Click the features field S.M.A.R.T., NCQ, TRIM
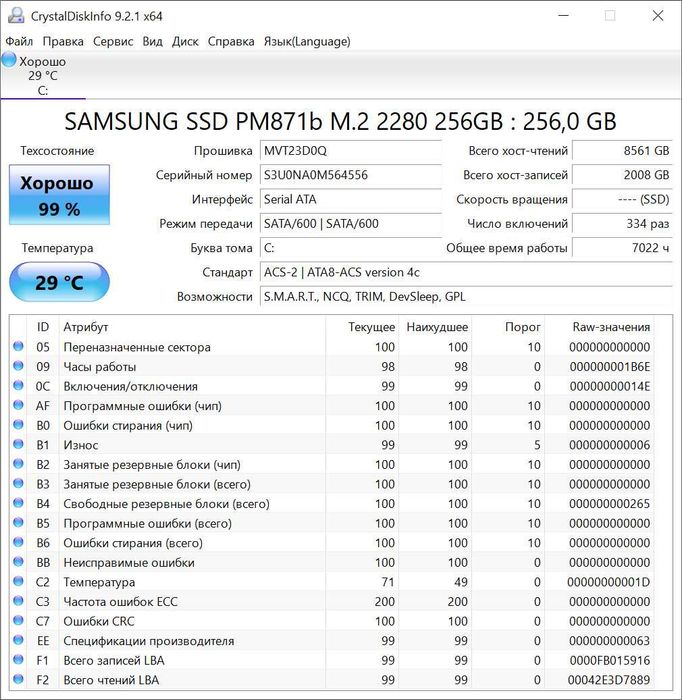Screen dimensions: 682x700 click(x=466, y=296)
